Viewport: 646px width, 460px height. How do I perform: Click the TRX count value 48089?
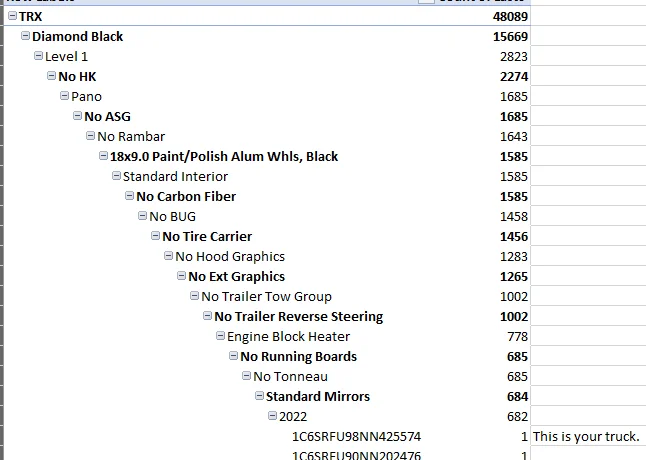pos(510,16)
